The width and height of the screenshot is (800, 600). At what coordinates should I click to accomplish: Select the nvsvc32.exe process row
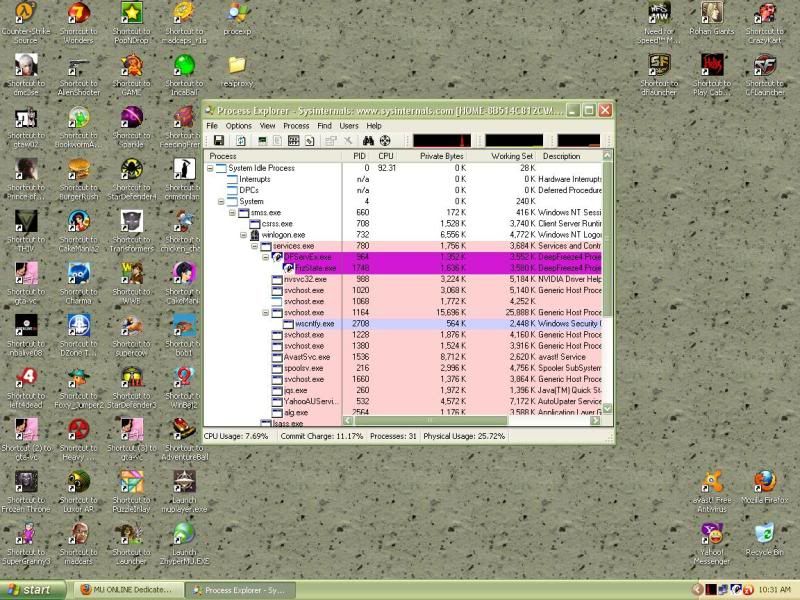tap(403, 280)
